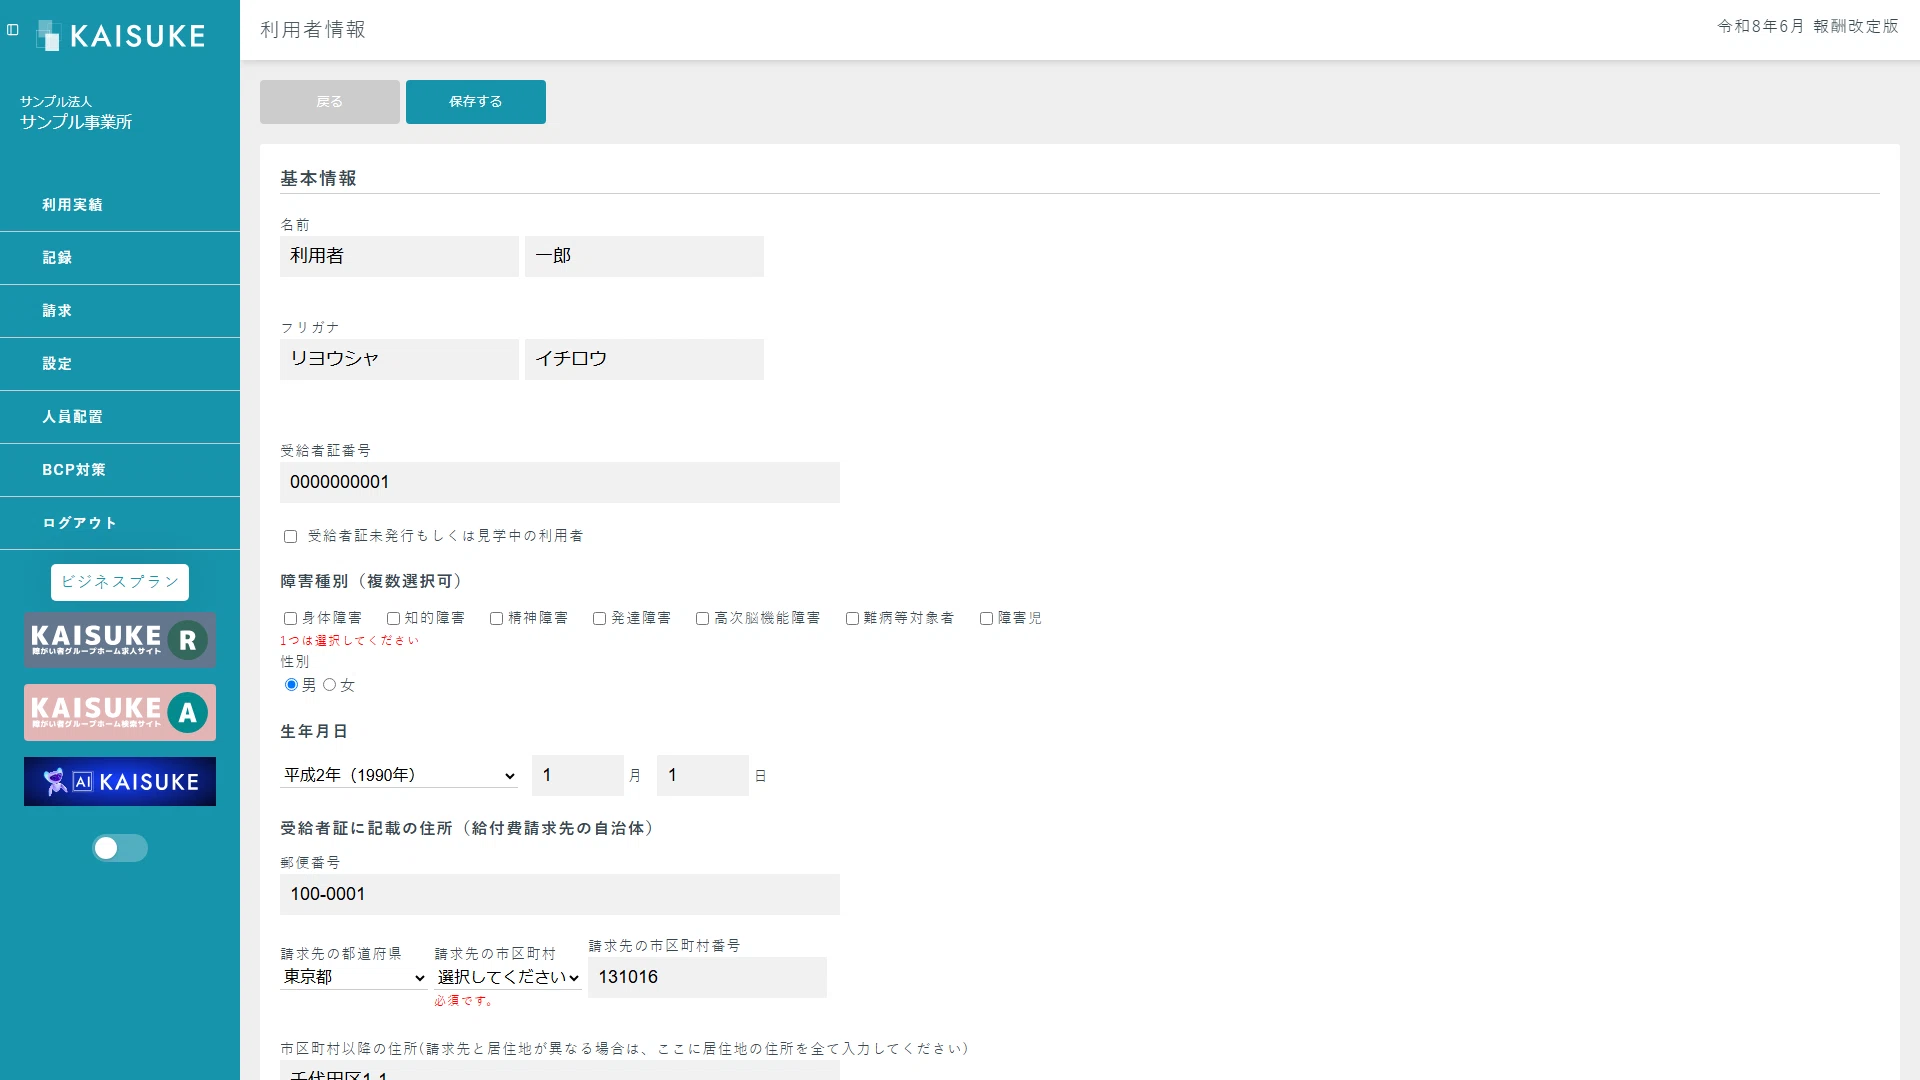The height and width of the screenshot is (1080, 1920).
Task: Open 請求 in the sidebar menu
Action: (x=120, y=311)
